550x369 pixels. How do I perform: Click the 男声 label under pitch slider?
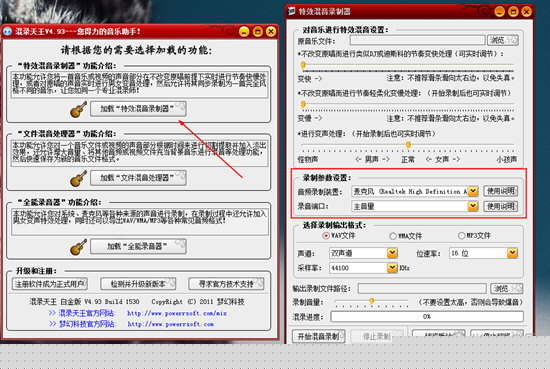point(372,160)
